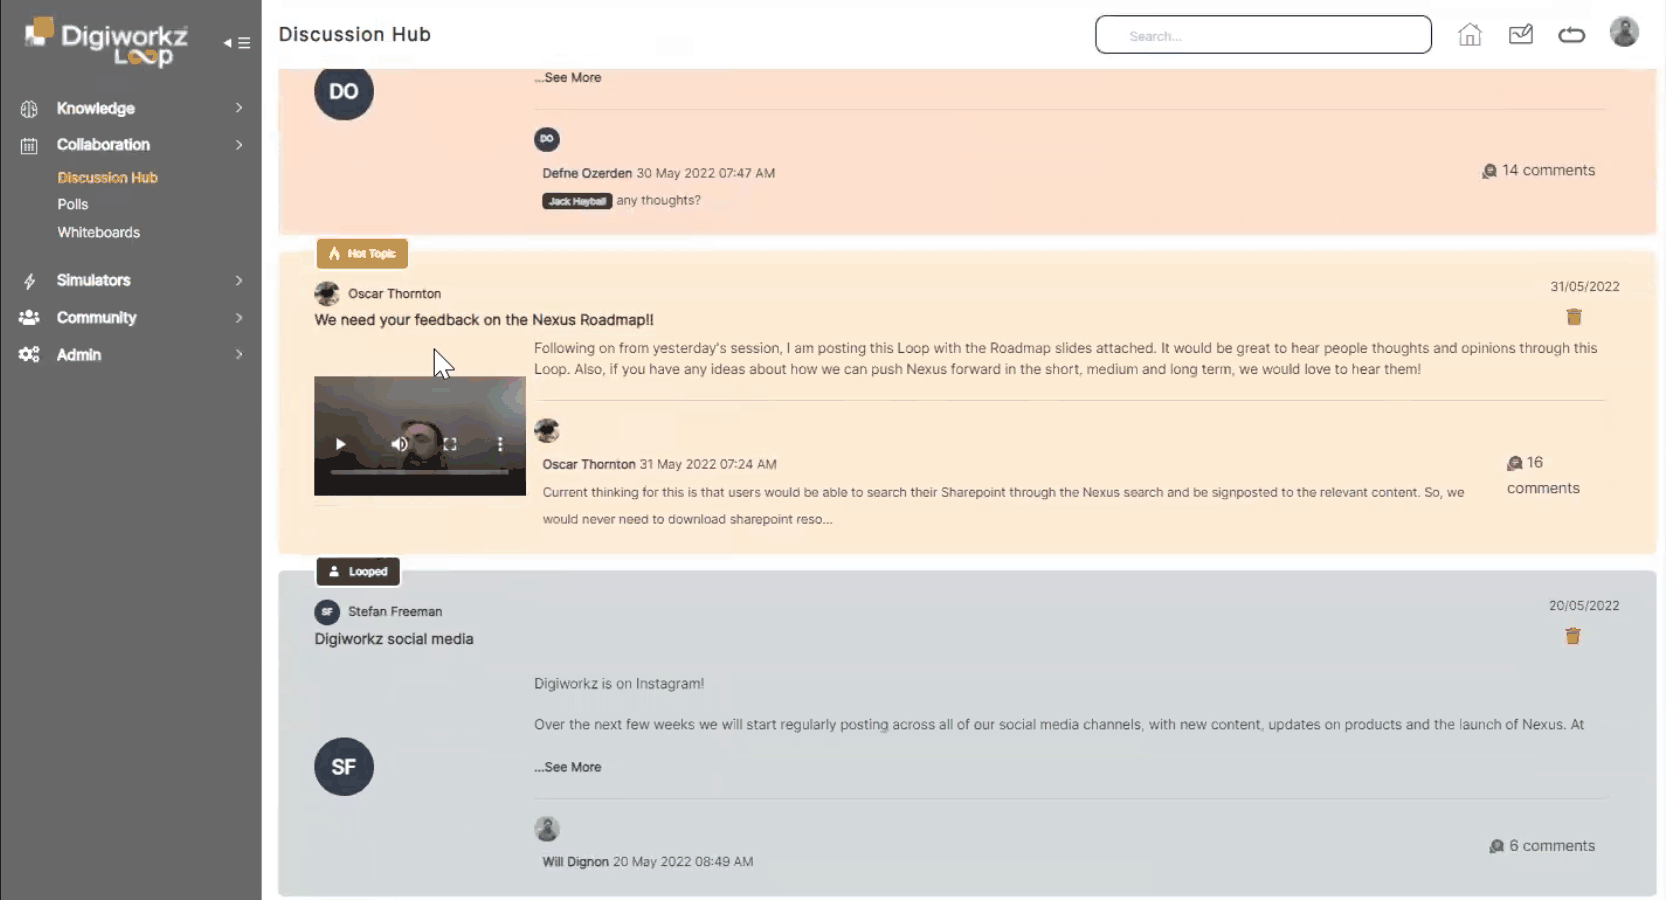
Task: Click See More on Digiworkz social media post
Action: (568, 767)
